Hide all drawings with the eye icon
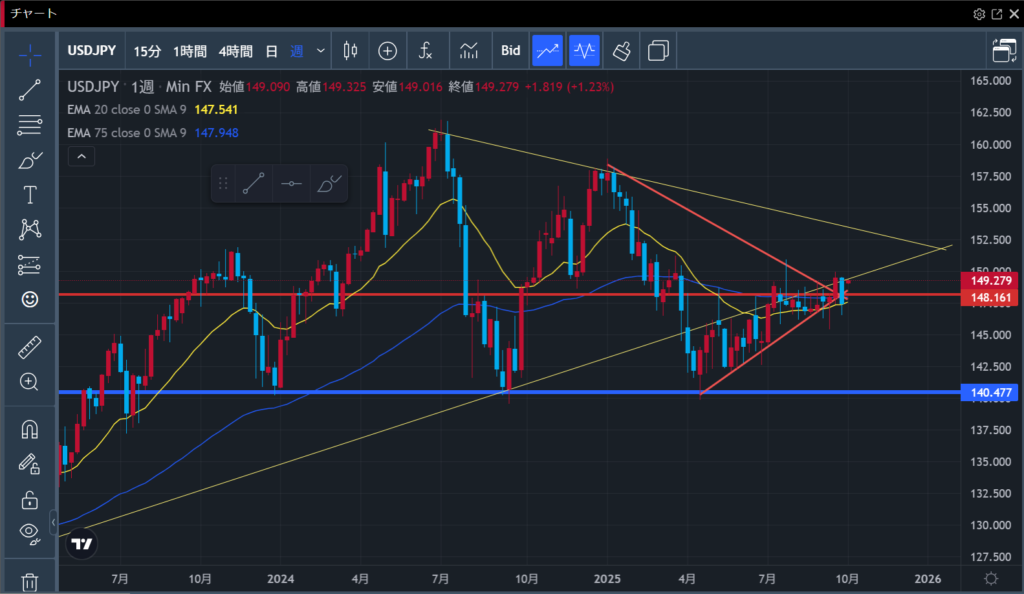 pyautogui.click(x=30, y=532)
